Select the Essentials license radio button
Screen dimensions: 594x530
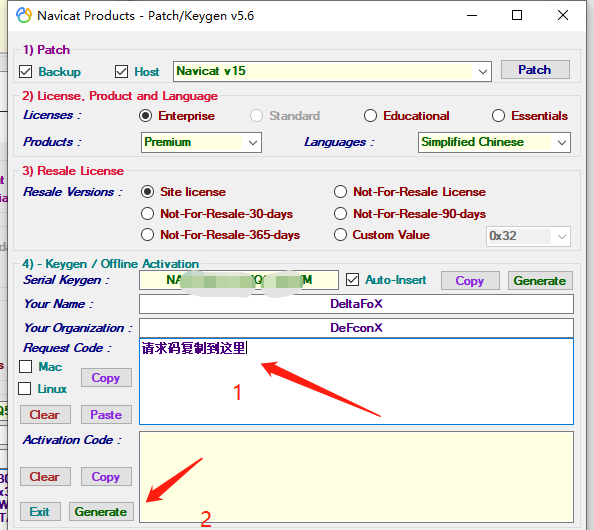498,116
